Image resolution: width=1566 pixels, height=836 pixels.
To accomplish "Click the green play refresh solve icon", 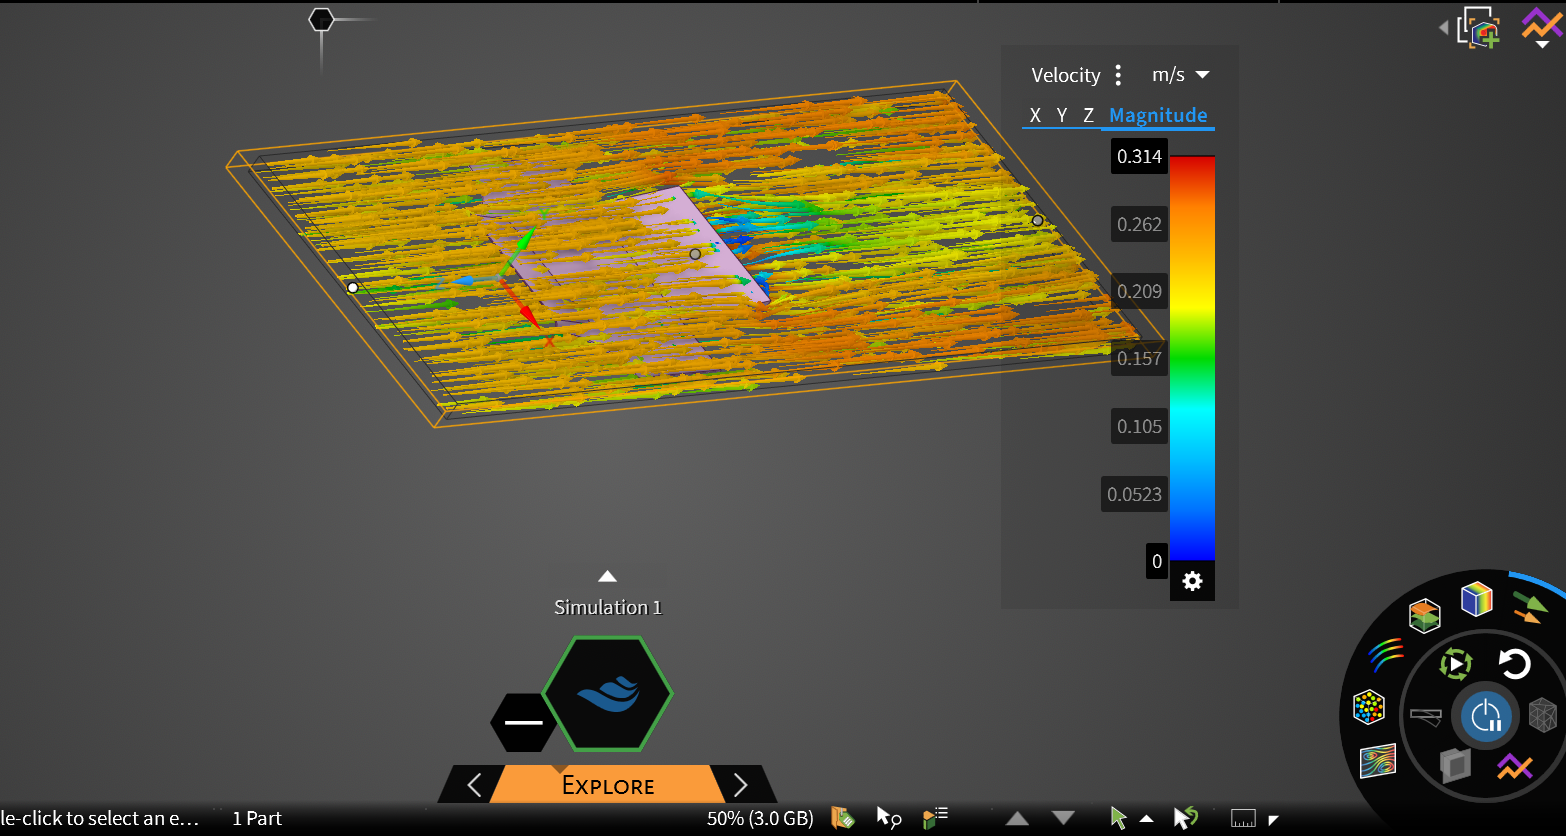I will (x=1456, y=663).
